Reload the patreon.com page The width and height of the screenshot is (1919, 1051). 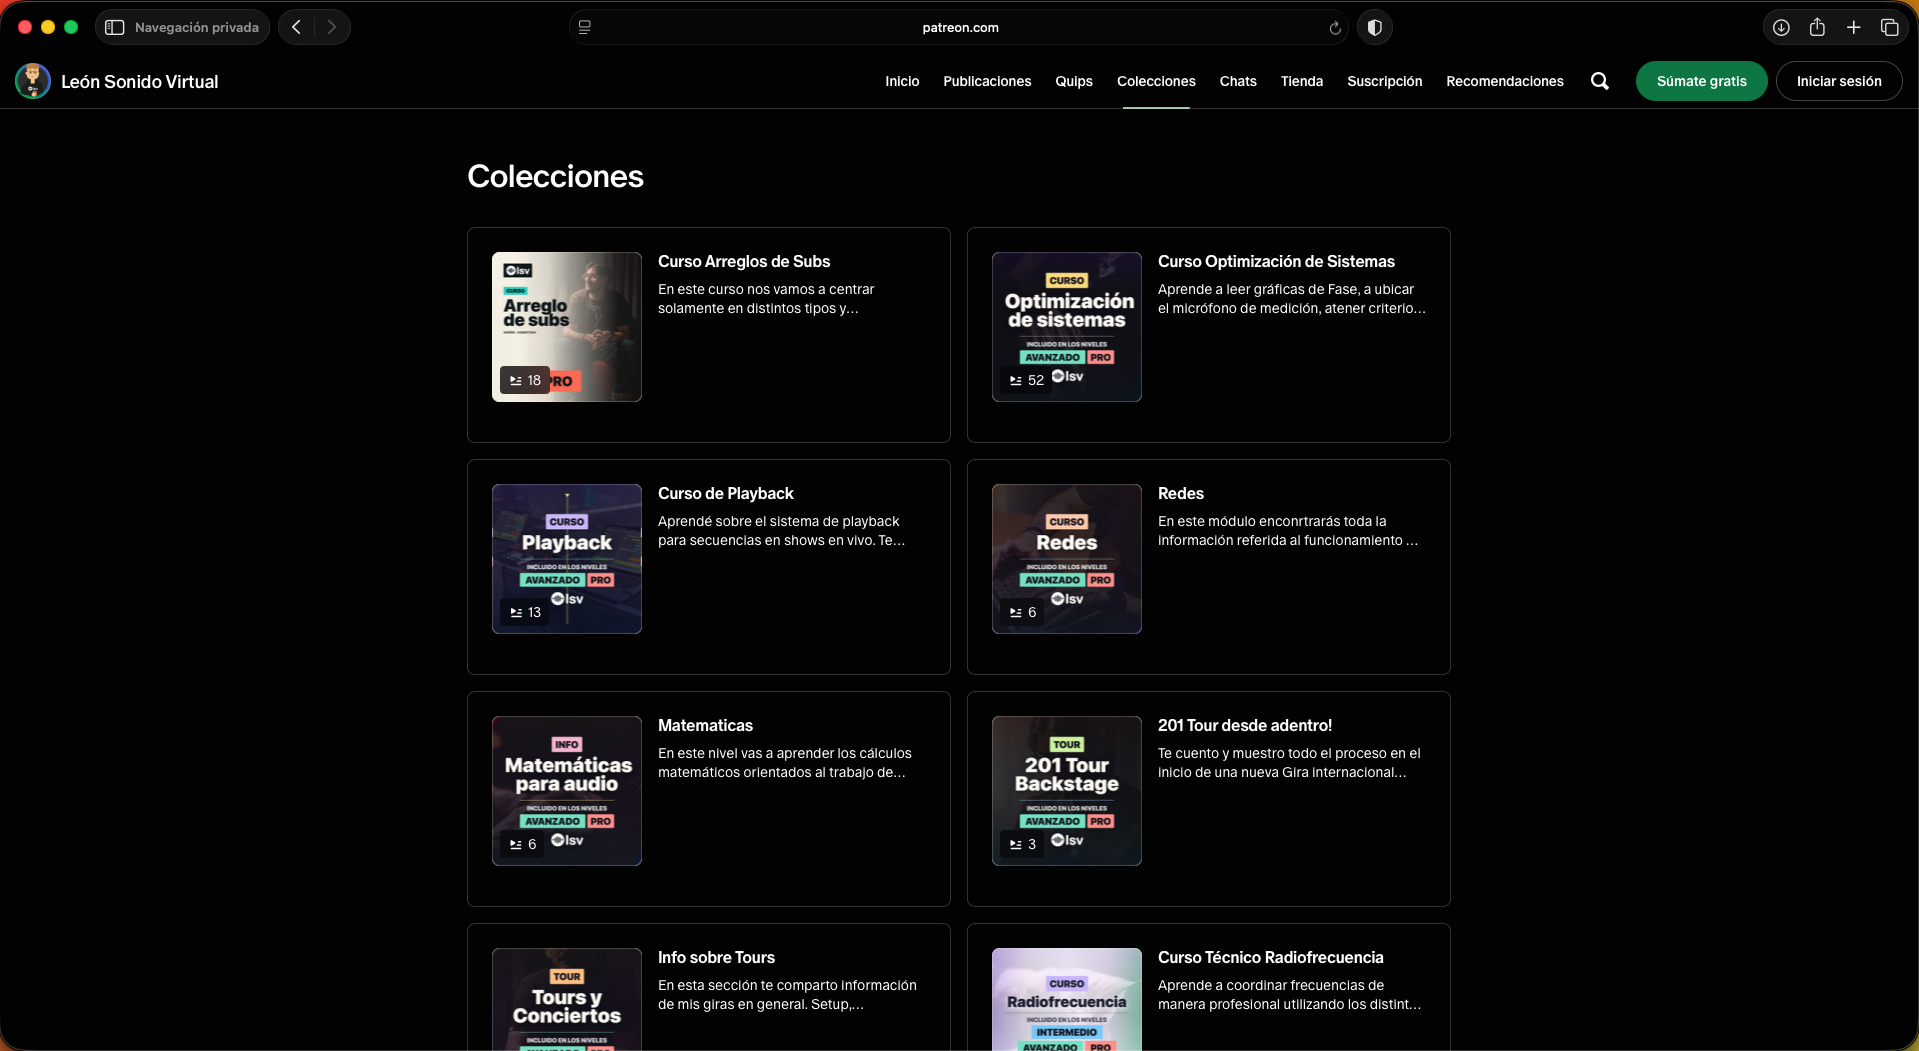1335,28
